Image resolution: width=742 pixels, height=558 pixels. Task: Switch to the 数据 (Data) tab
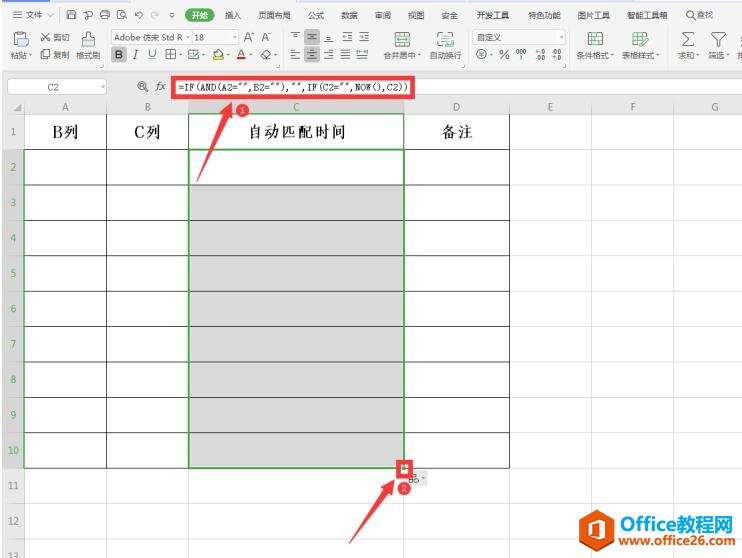349,16
